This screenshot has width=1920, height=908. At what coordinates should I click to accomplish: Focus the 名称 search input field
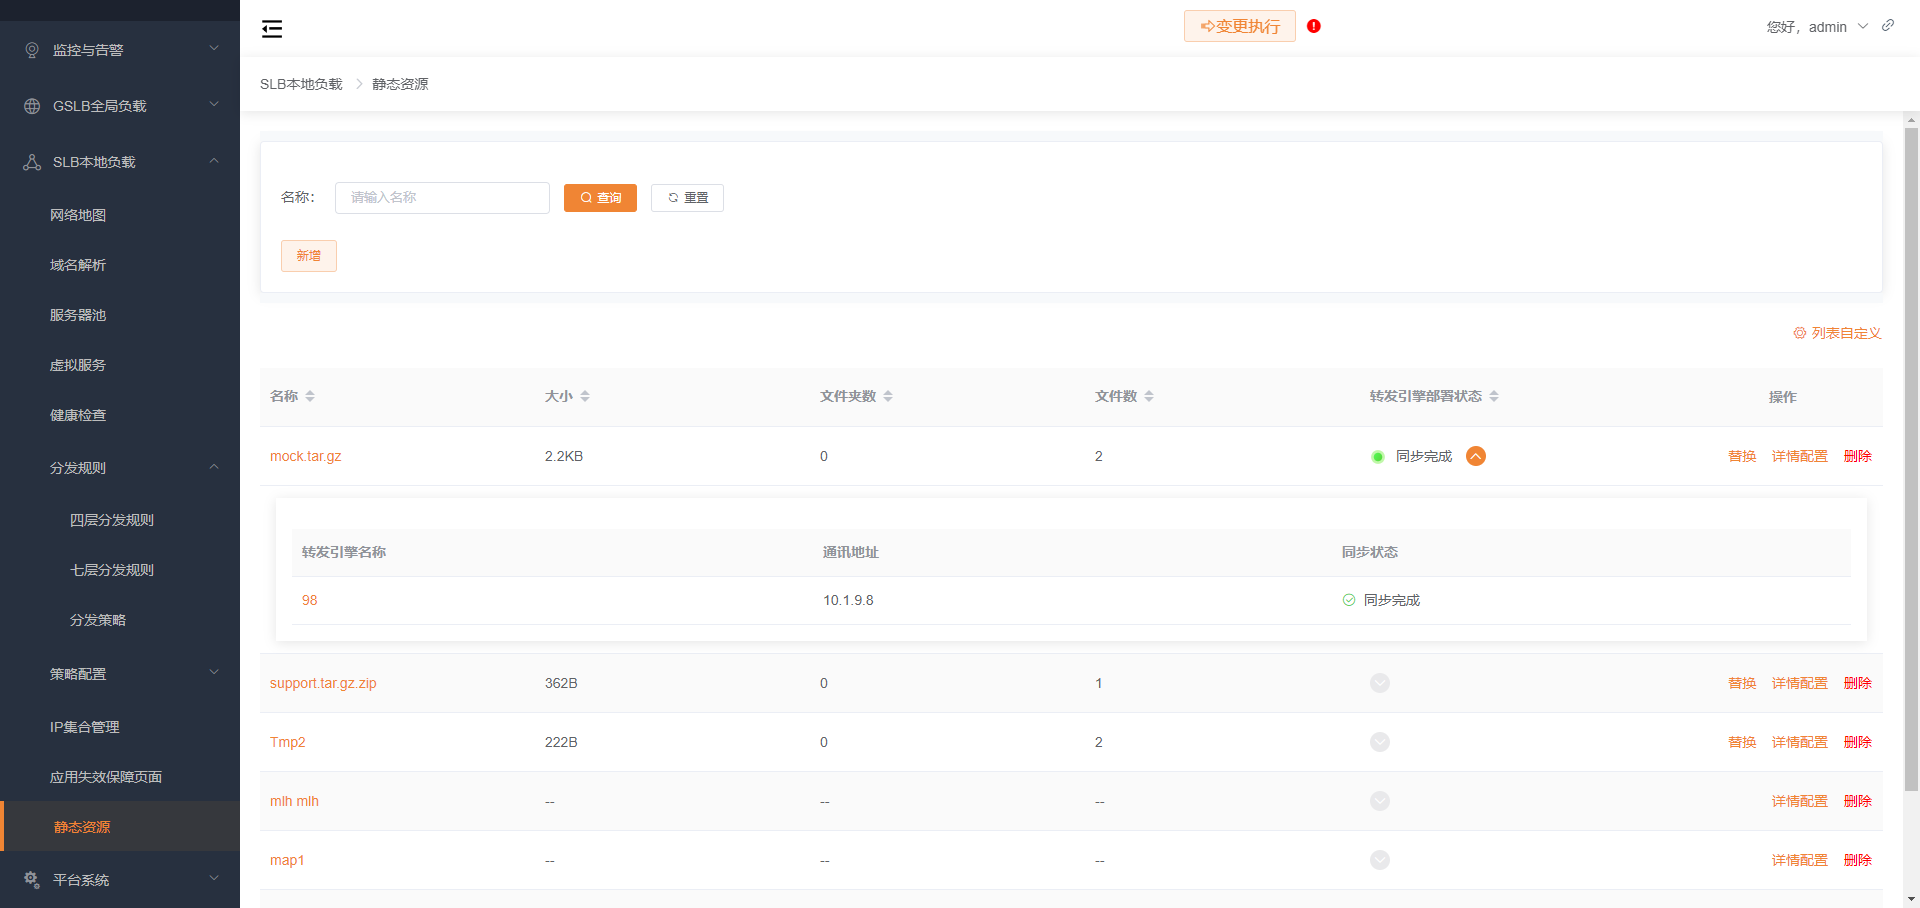point(442,198)
